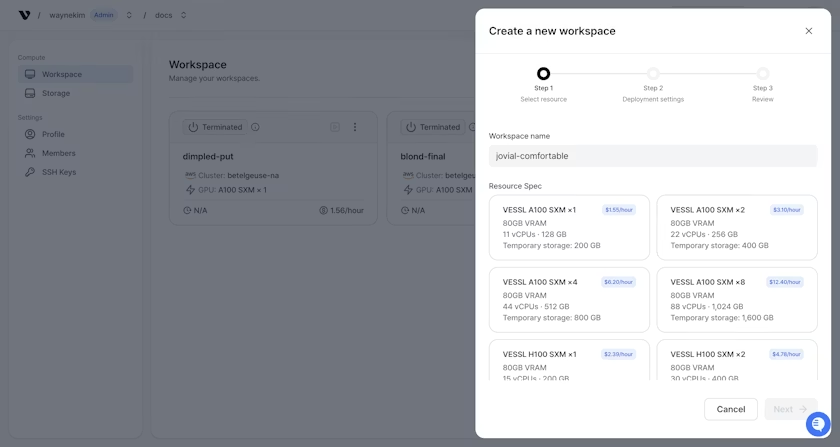Click the docs breadcrumb
Image resolution: width=840 pixels, height=447 pixels.
(x=163, y=15)
